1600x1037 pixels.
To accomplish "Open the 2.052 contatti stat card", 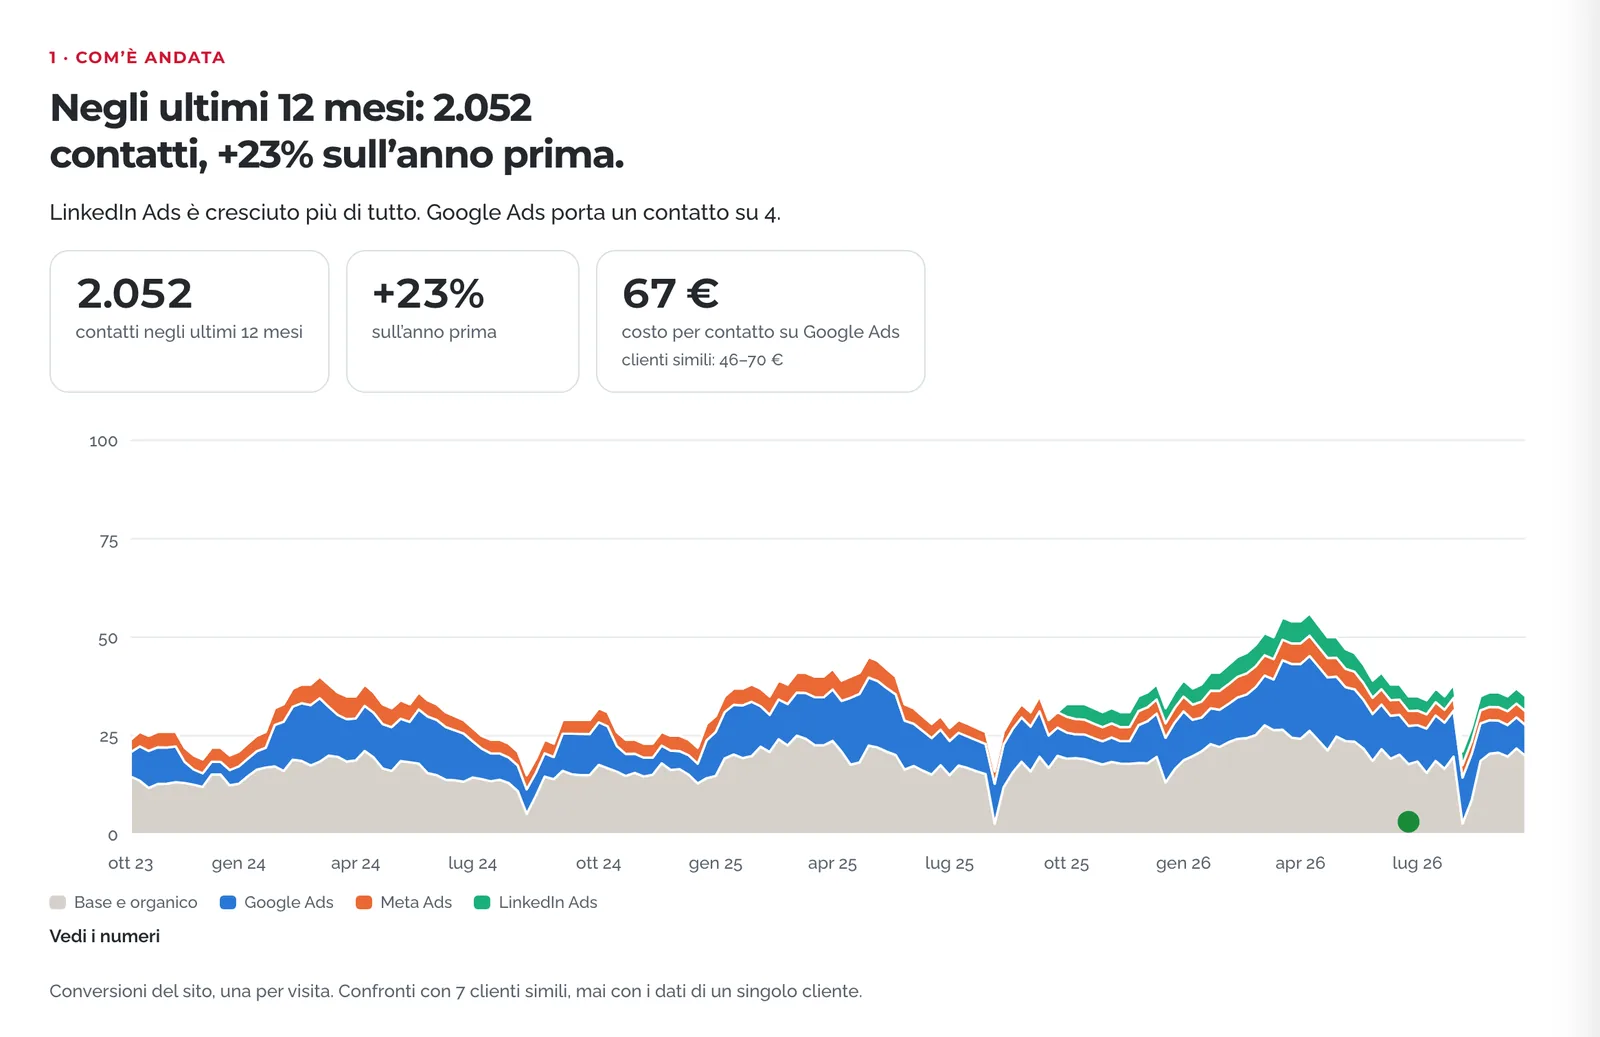I will (189, 321).
